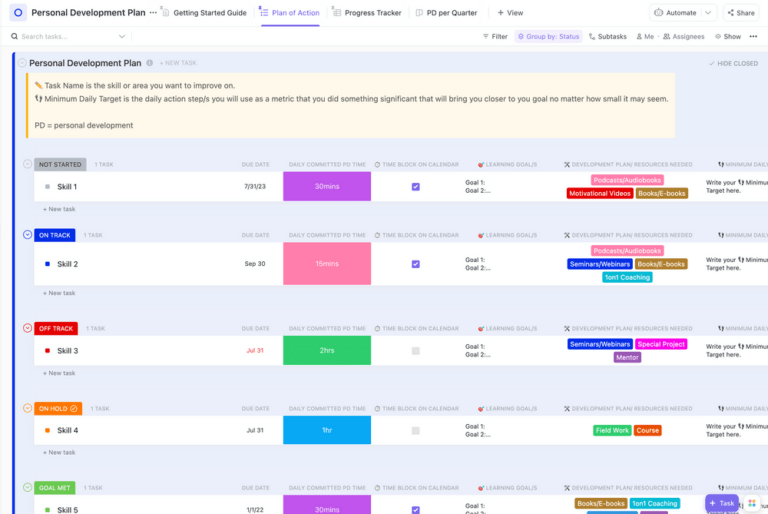Screen dimensions: 768x514
Task: Open the search options dropdown chevron
Action: pos(122,36)
